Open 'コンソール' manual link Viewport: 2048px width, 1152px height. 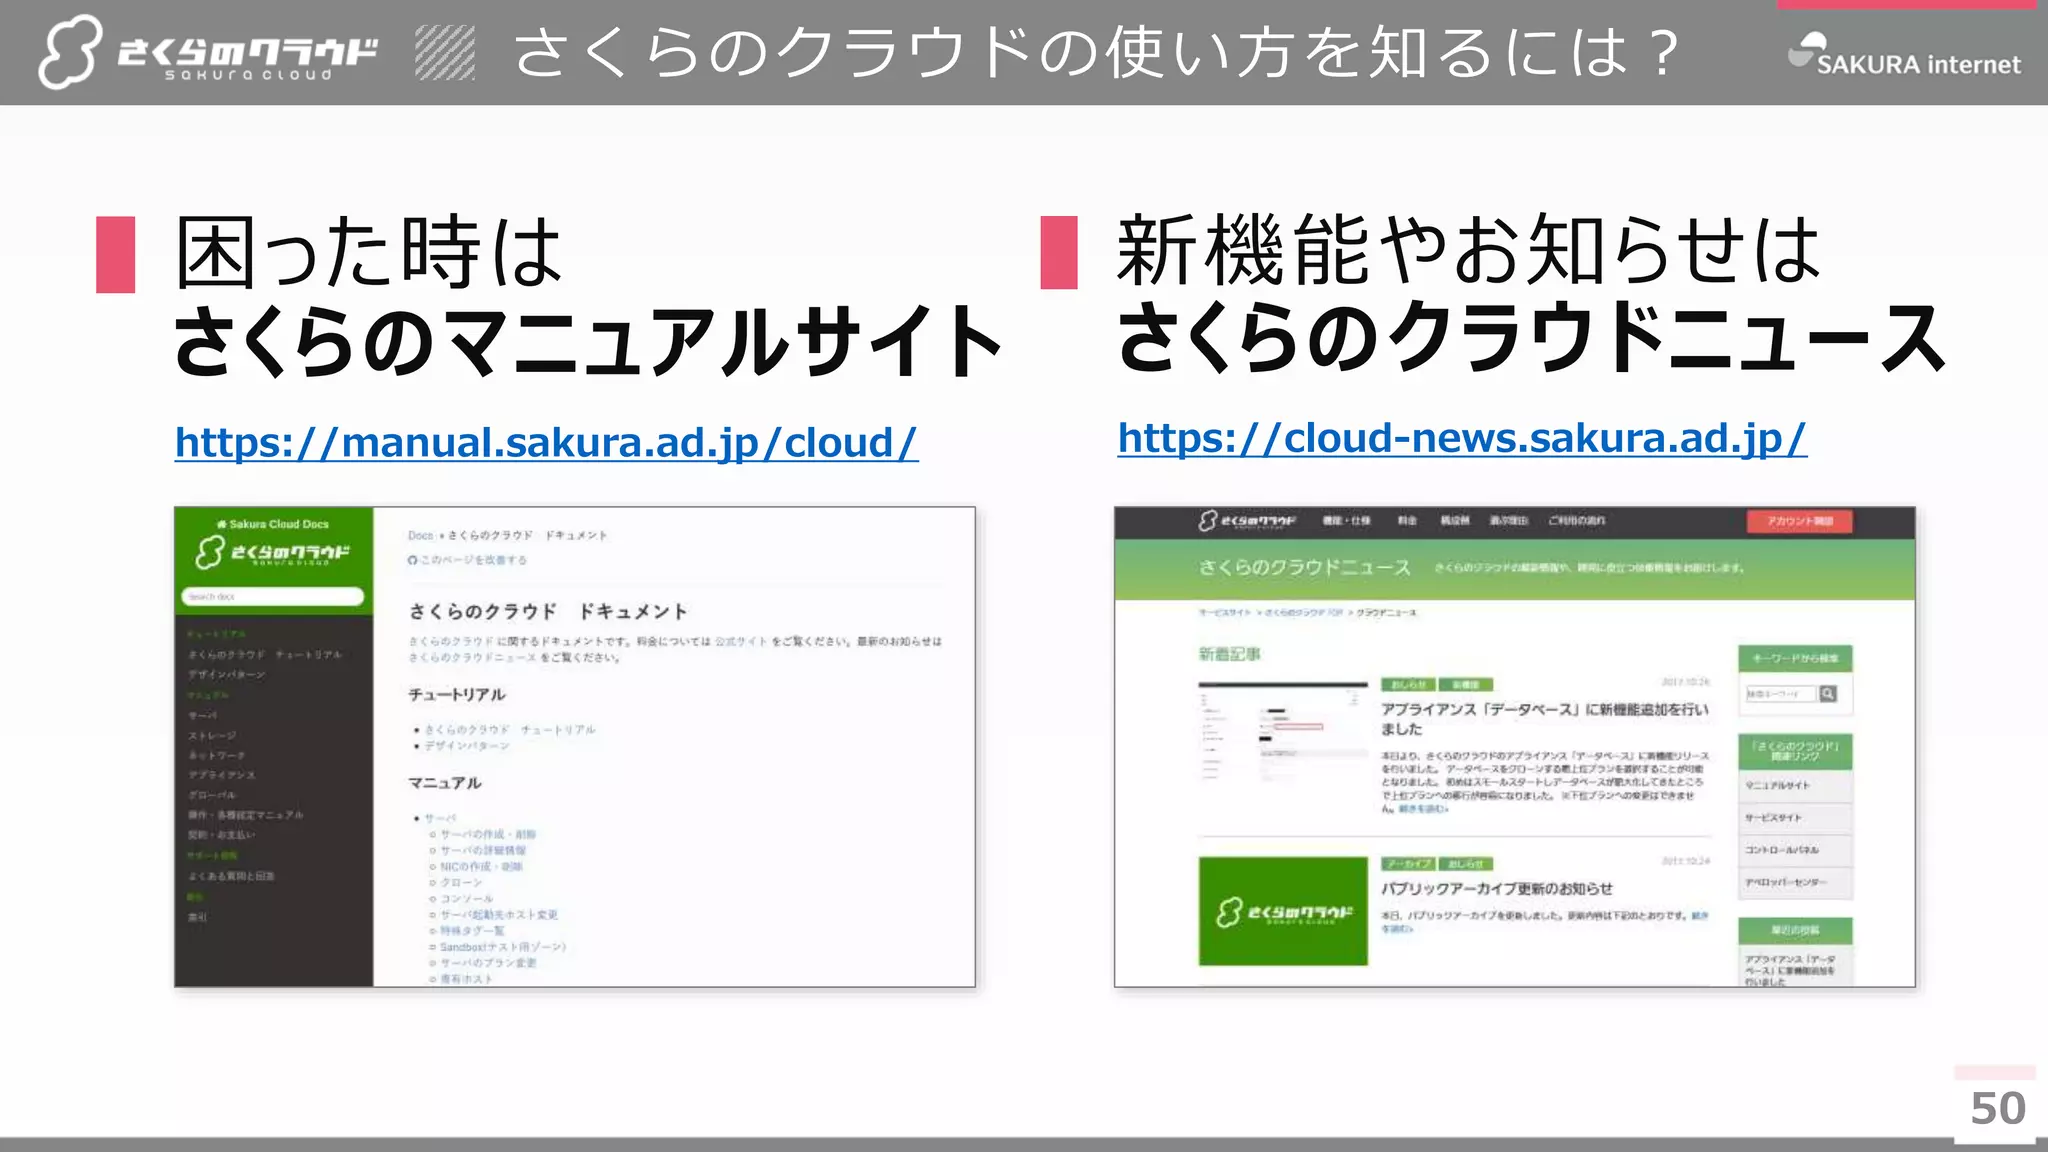point(466,899)
